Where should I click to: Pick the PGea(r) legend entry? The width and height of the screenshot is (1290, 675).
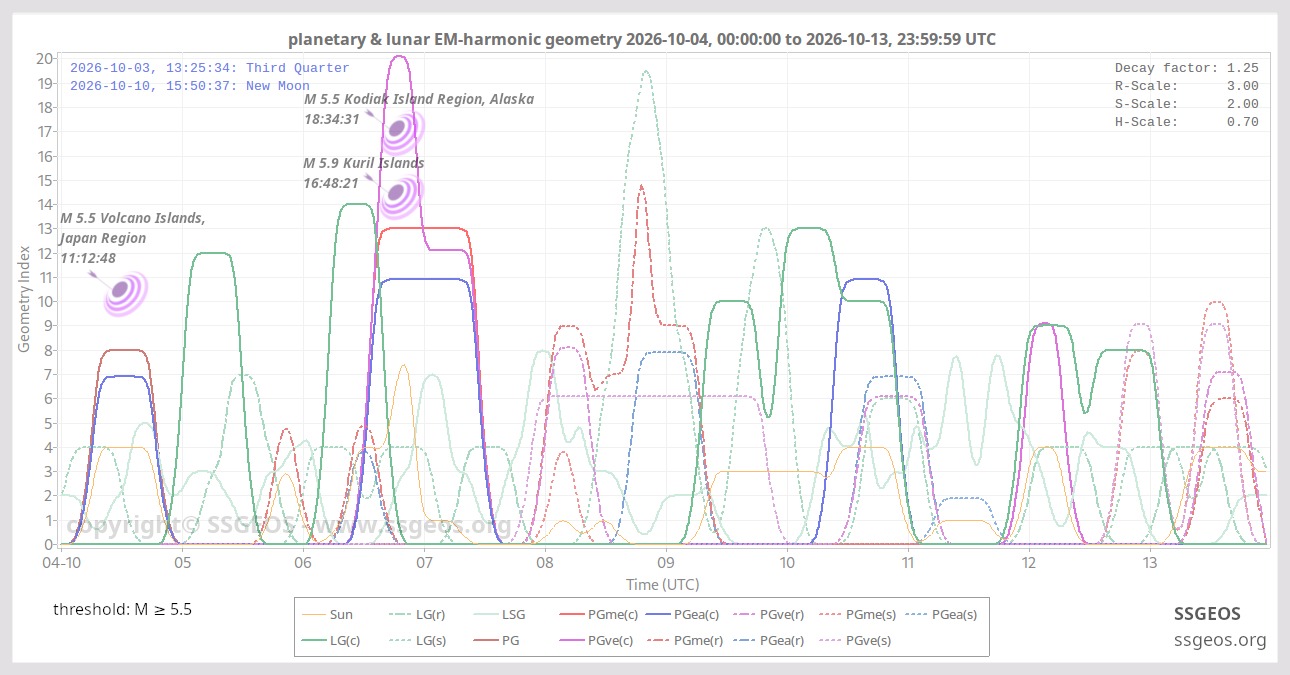771,640
